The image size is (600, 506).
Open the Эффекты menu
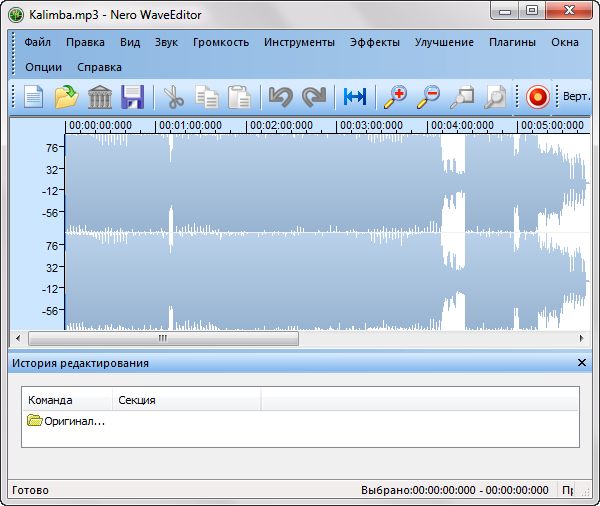coord(374,43)
